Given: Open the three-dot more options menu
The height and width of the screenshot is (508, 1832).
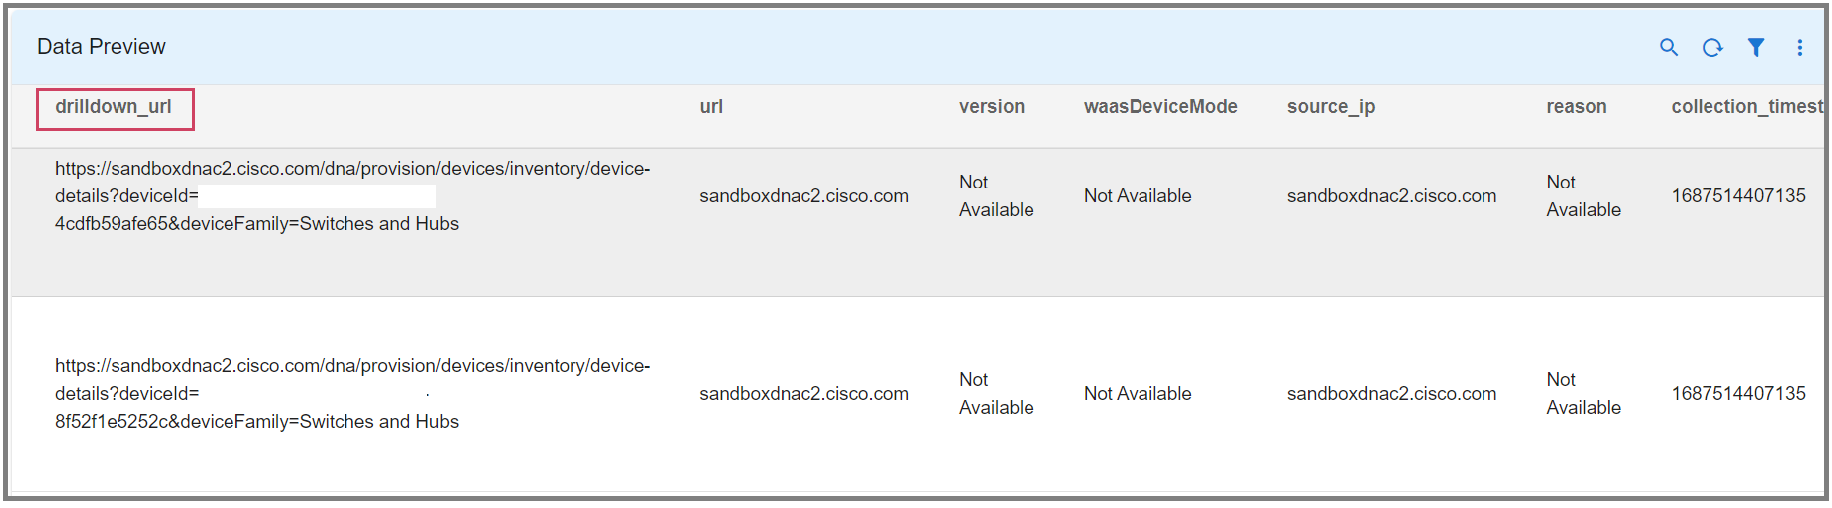Looking at the screenshot, I should point(1799,47).
